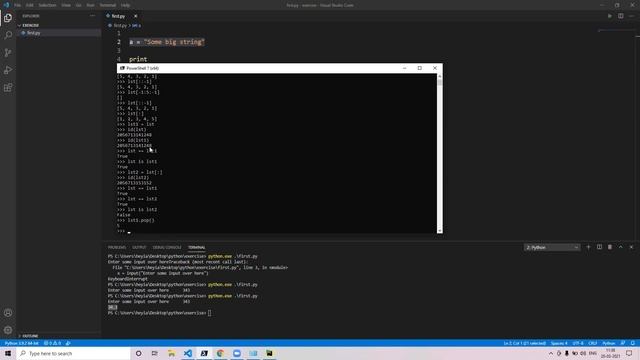Viewport: 640px width, 360px height.
Task: Open the Manage gear in activity bar
Action: [8, 330]
